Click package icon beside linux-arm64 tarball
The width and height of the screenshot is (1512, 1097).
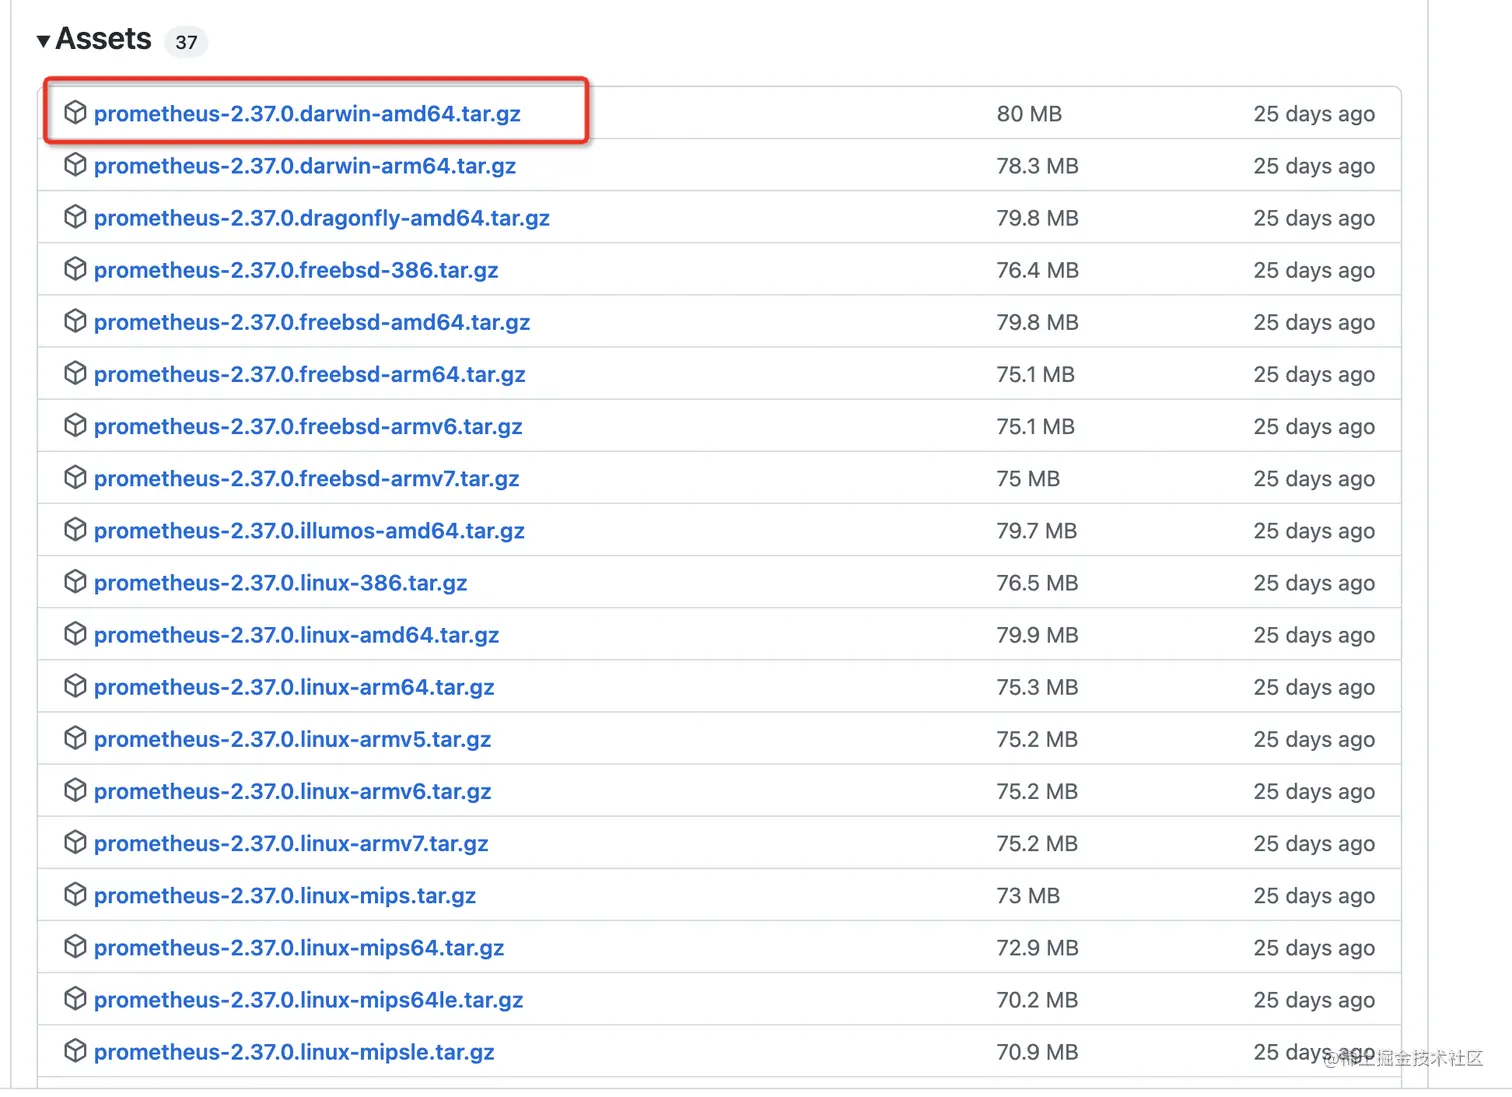(75, 685)
